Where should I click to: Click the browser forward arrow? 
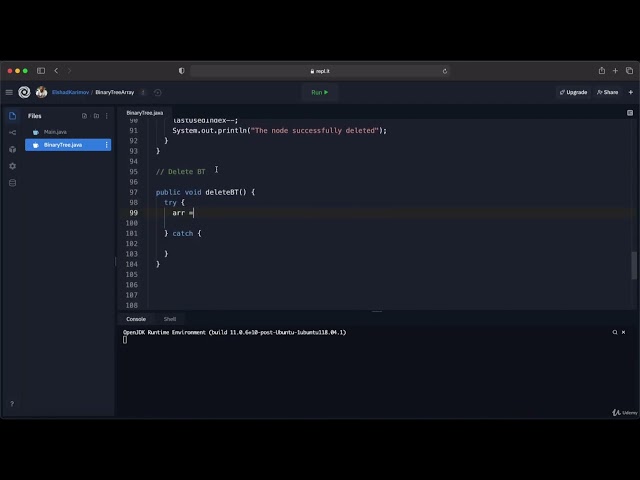[x=69, y=71]
